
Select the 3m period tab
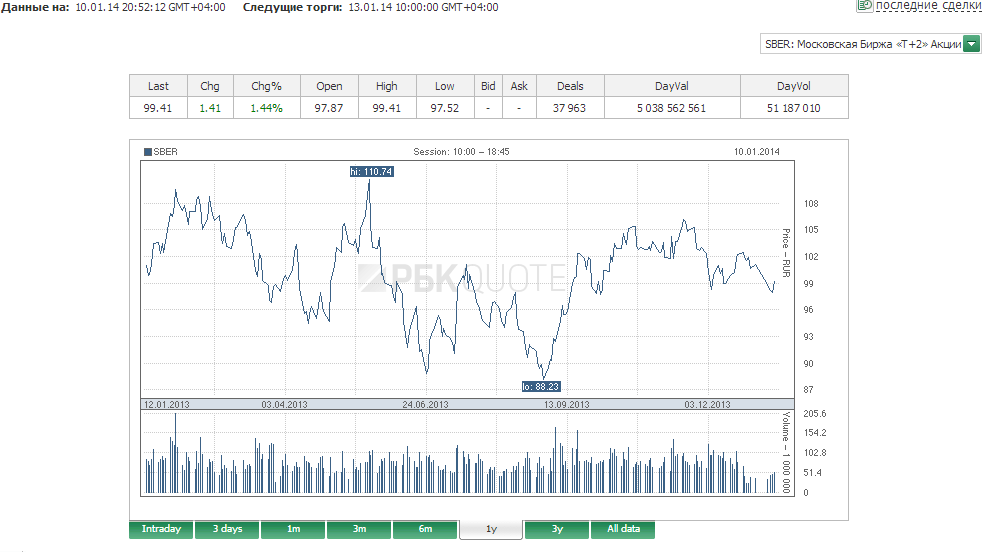(359, 529)
